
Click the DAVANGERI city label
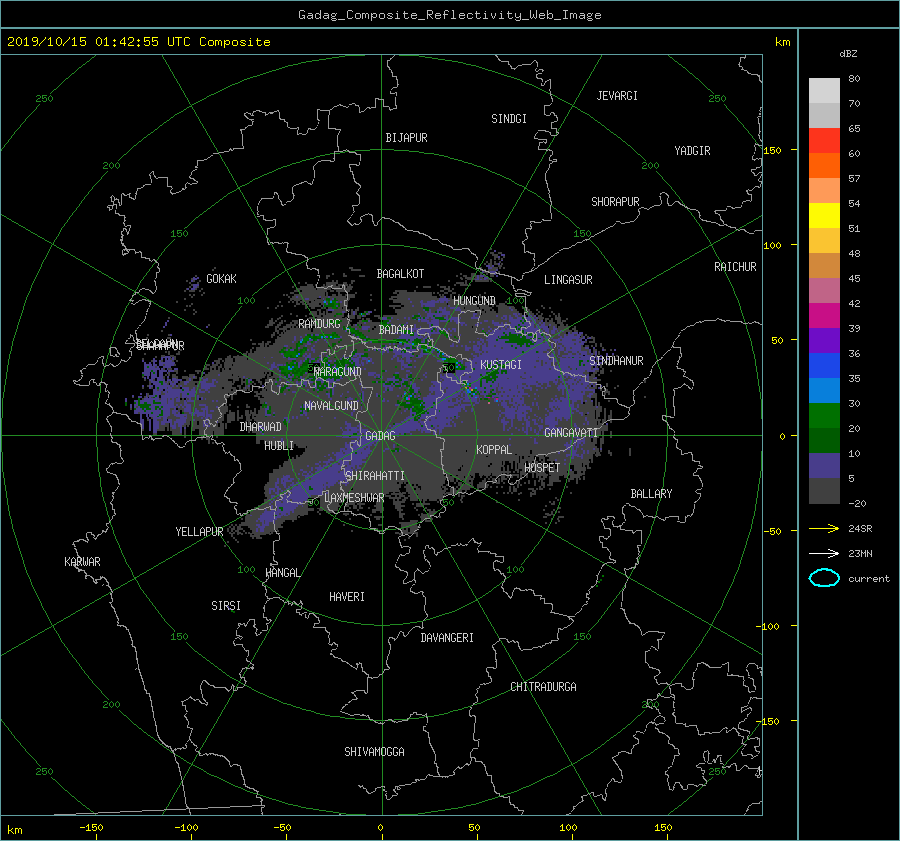tap(447, 638)
